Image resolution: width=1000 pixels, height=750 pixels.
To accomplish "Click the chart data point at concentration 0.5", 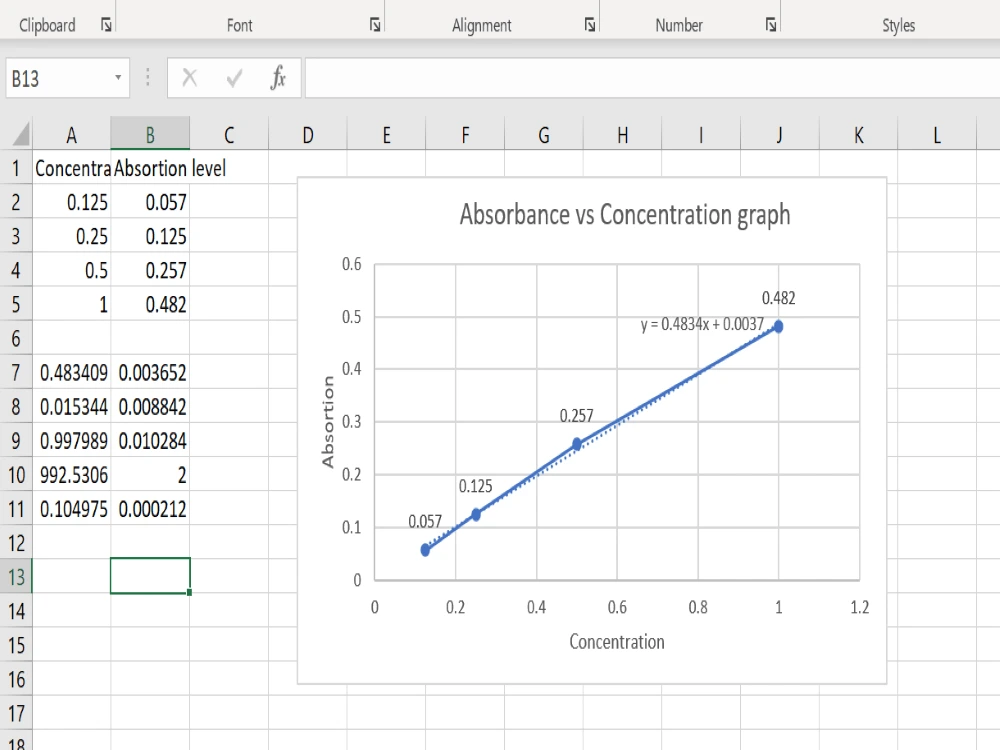I will pyautogui.click(x=577, y=444).
